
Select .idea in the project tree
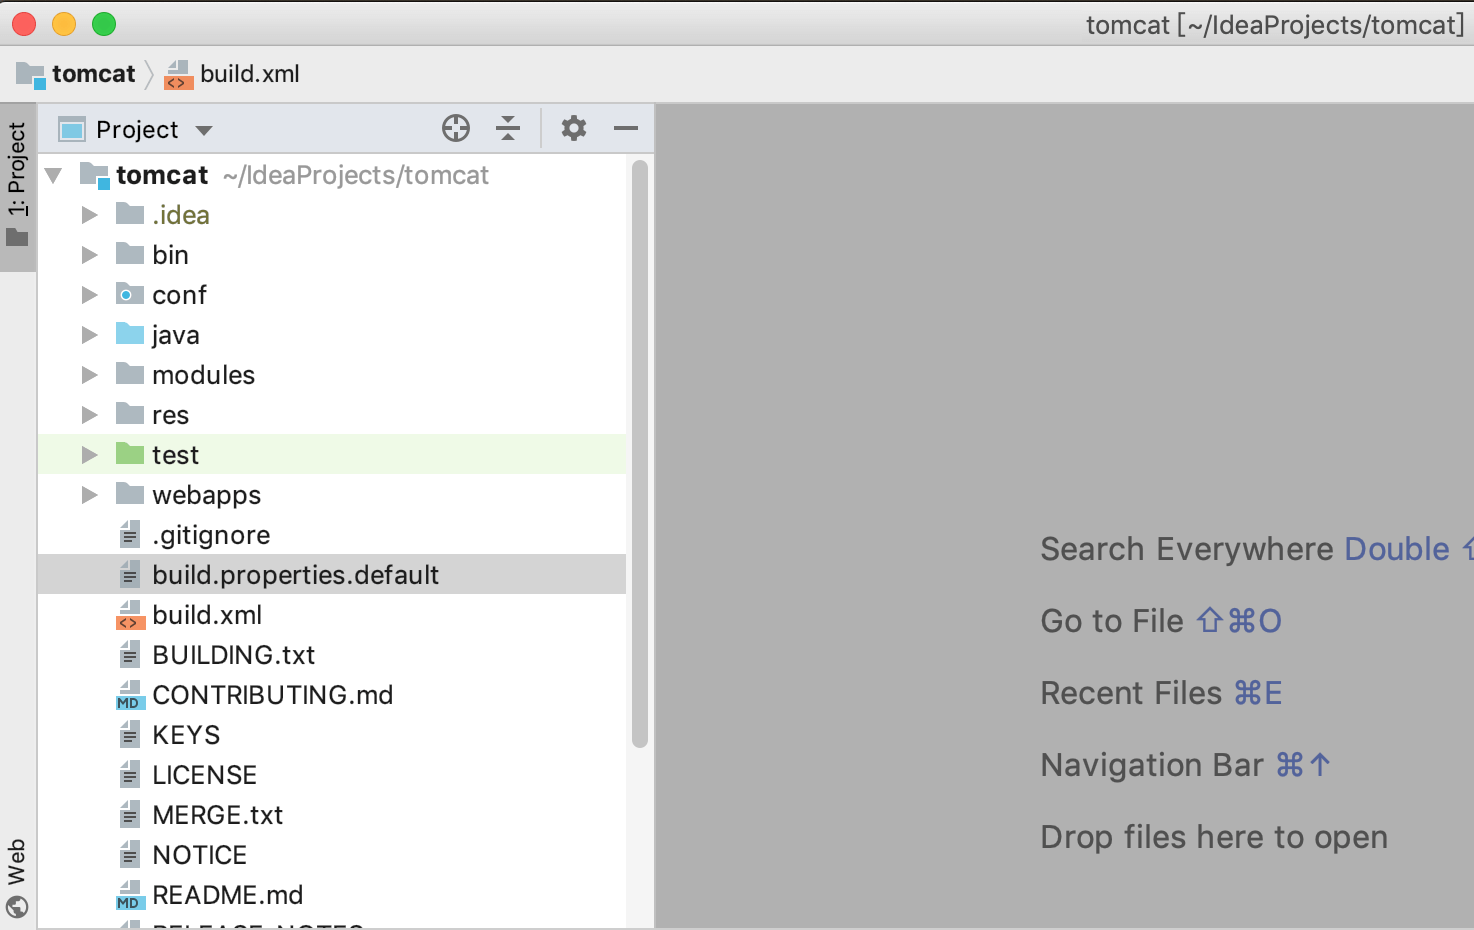[181, 215]
